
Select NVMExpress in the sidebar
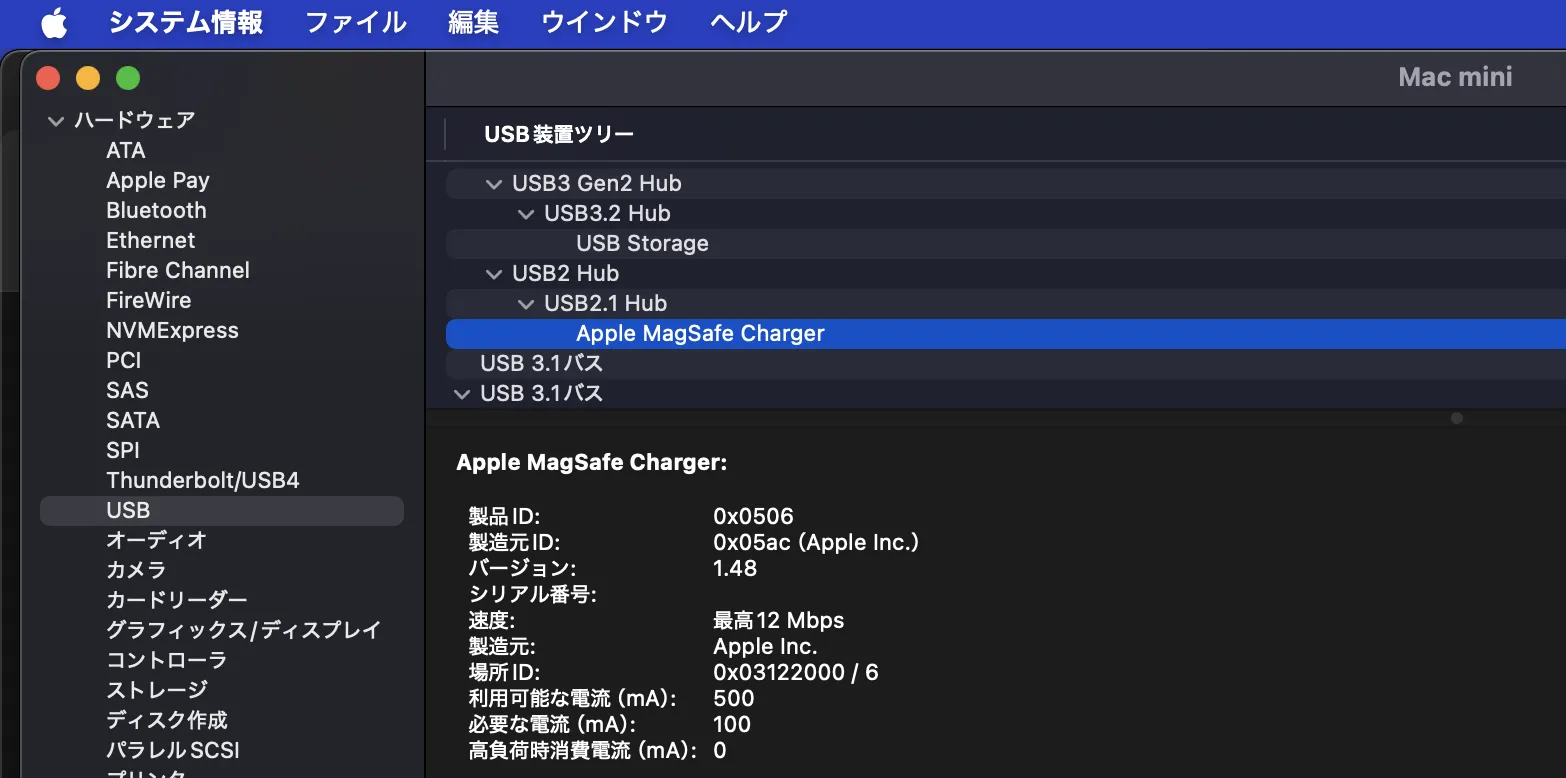tap(172, 330)
